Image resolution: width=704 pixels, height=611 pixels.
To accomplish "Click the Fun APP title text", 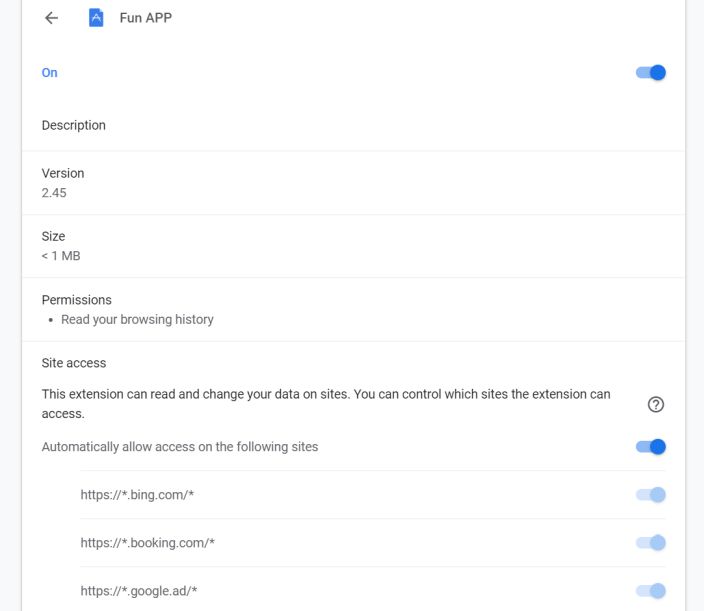I will tap(146, 18).
